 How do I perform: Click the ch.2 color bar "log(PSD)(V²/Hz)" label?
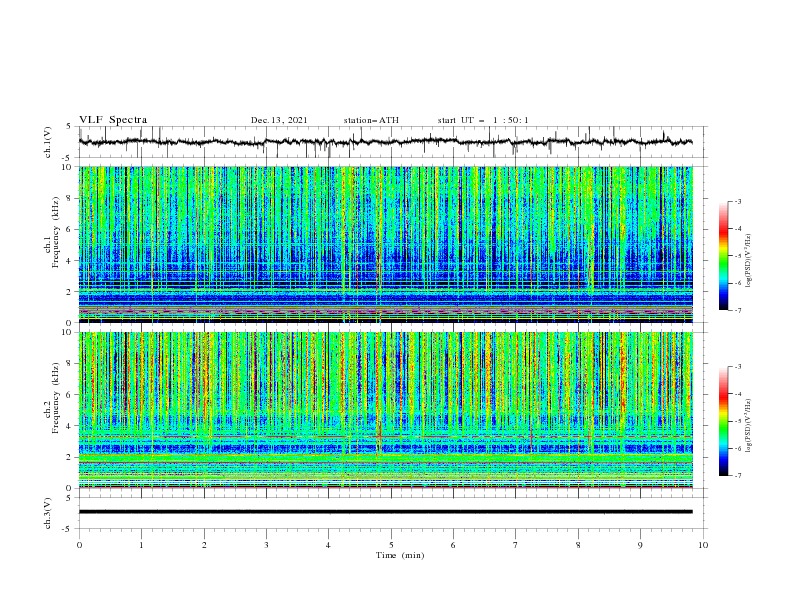(x=748, y=426)
